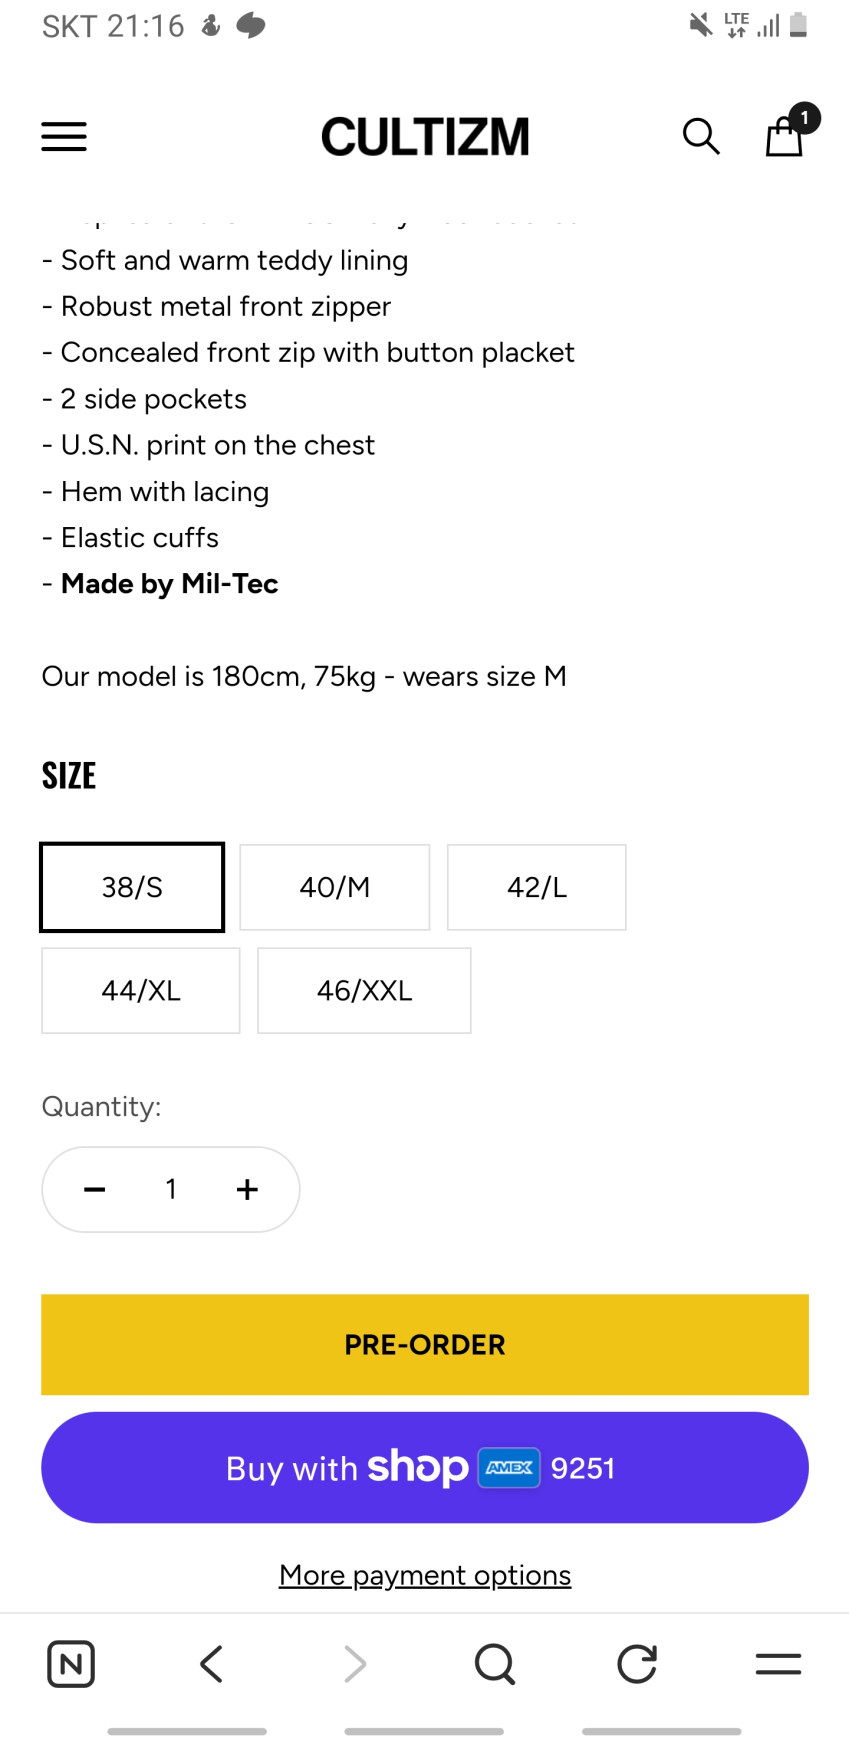Tap Buy with Shop button
This screenshot has height=1747, width=849.
click(425, 1467)
